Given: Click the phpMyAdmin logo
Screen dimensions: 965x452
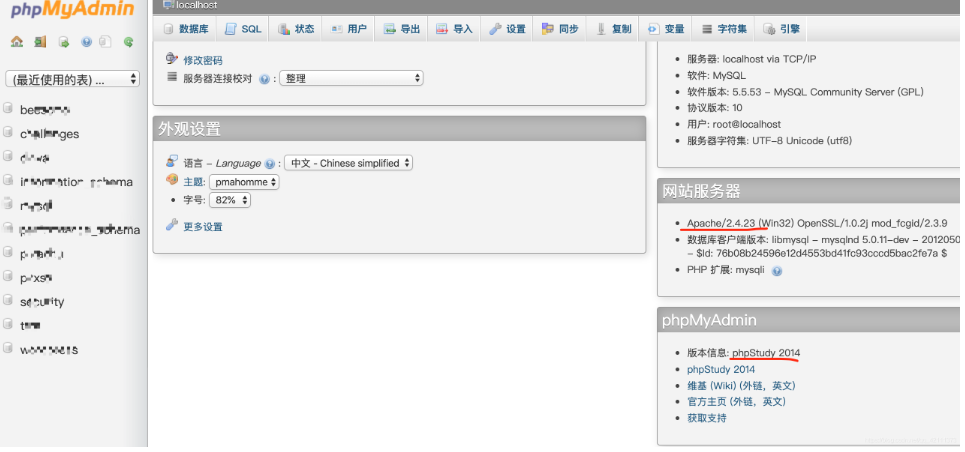Looking at the screenshot, I should pos(73,9).
